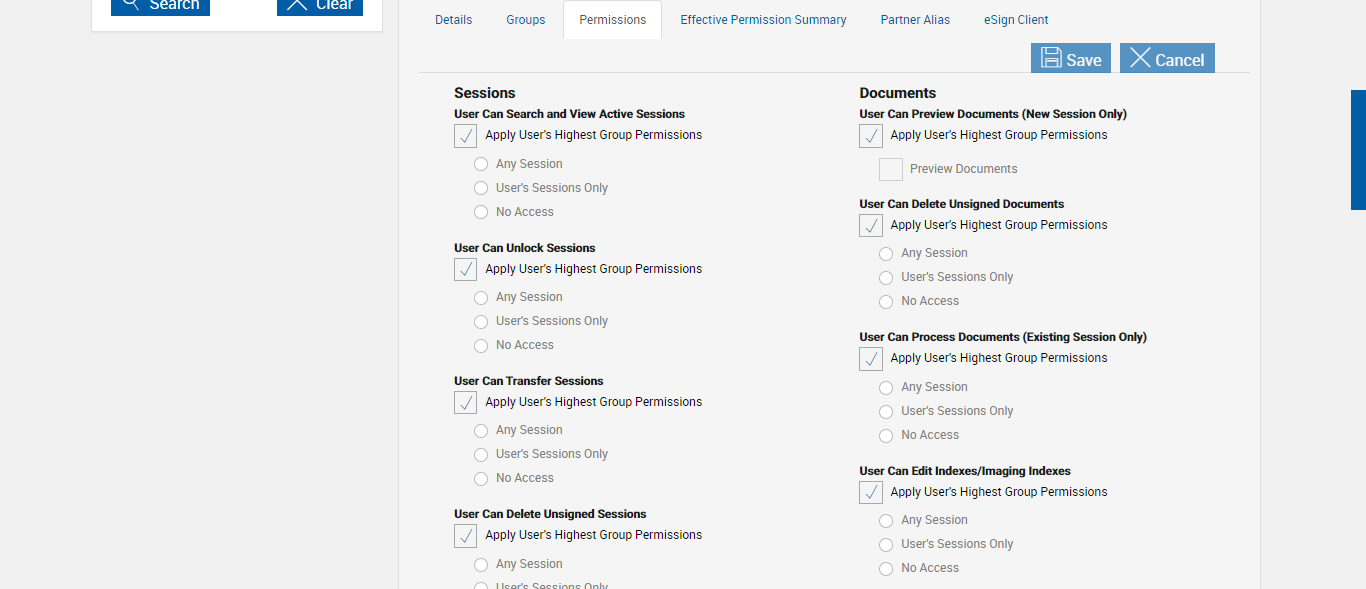1366x589 pixels.
Task: Click the blue side panel handle on right edge
Action: [1358, 150]
